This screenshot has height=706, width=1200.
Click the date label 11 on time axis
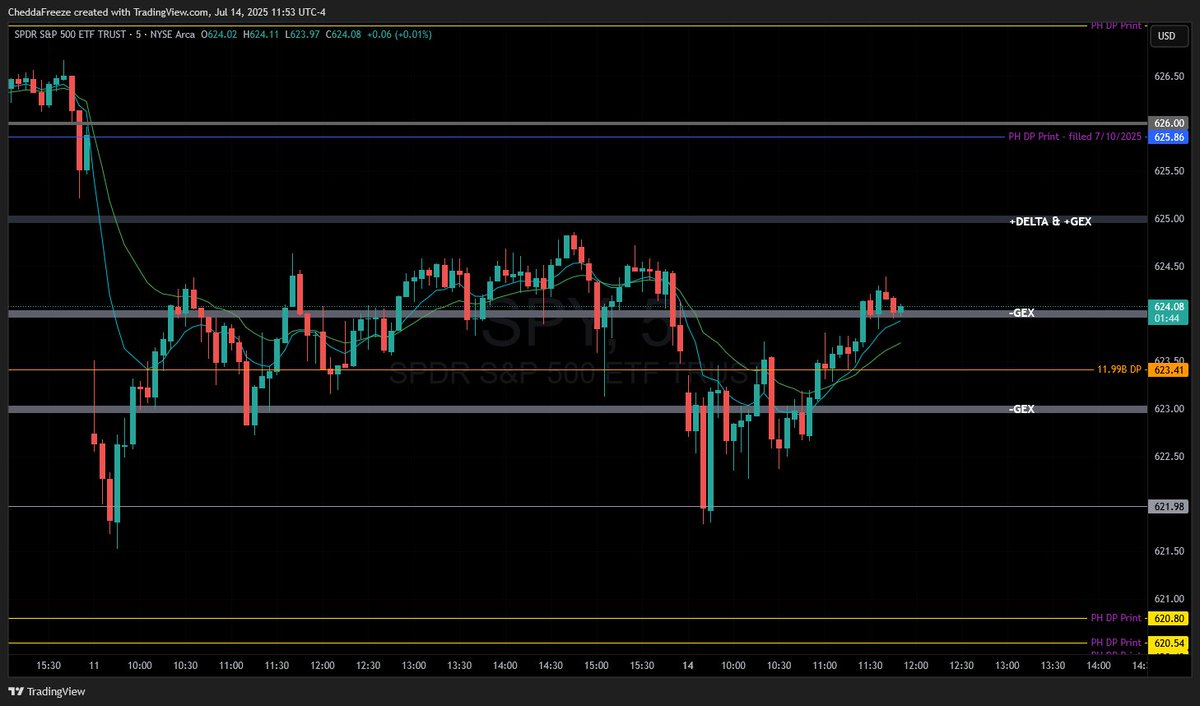93,665
